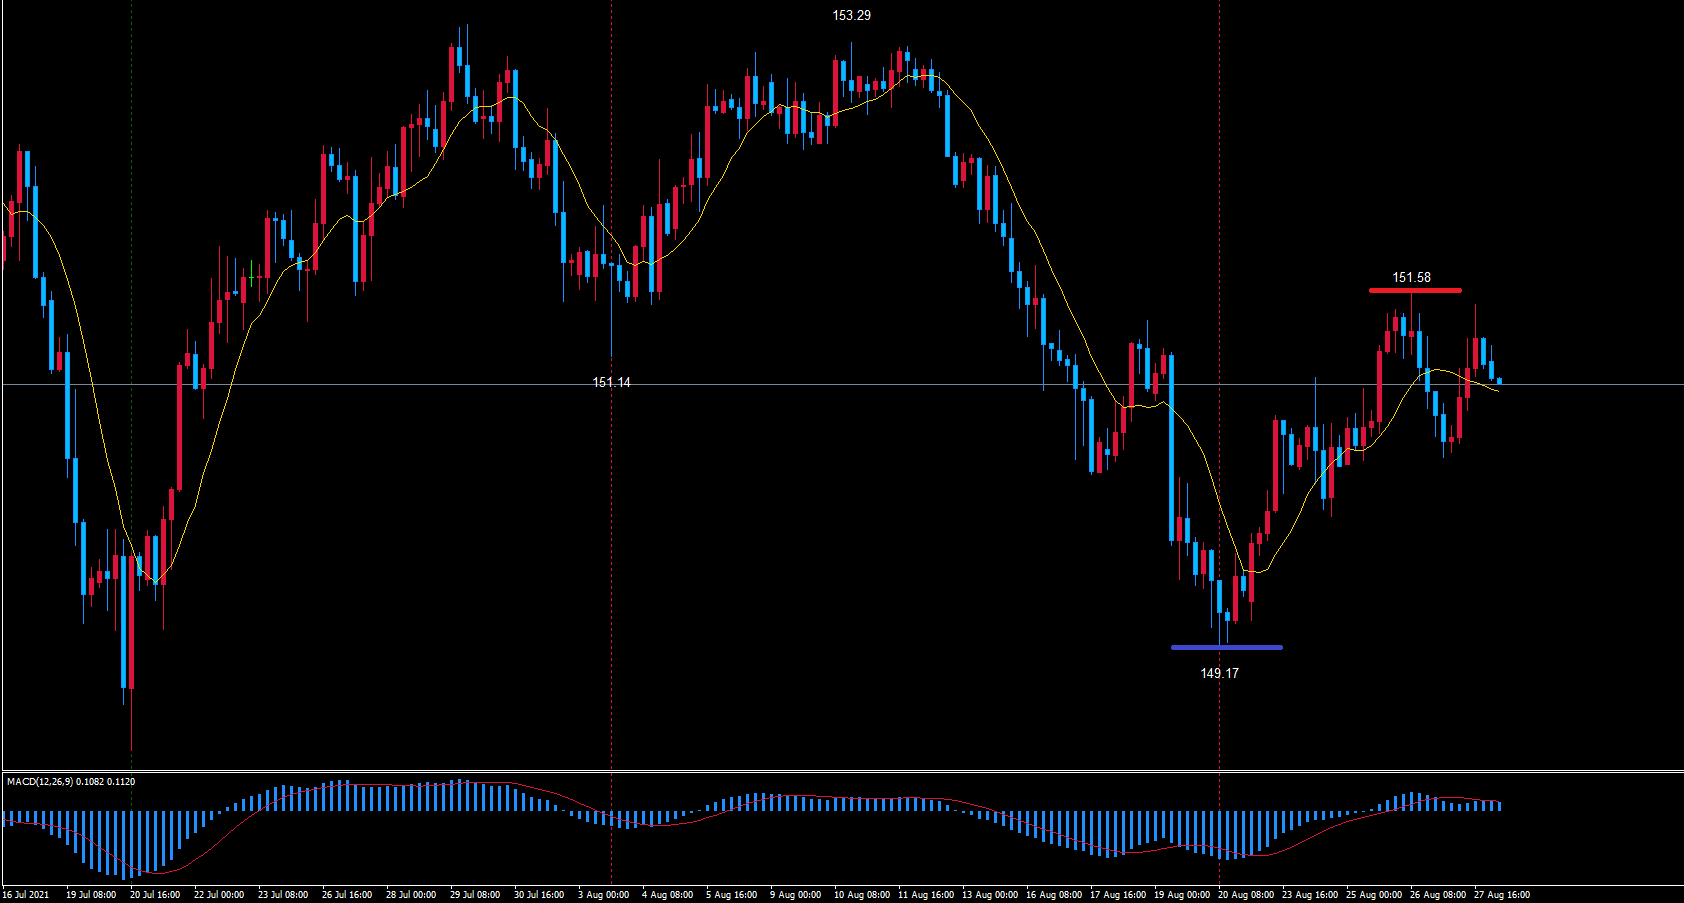Click the red resistance line at 151.58
This screenshot has height=903, width=1684.
[1414, 290]
